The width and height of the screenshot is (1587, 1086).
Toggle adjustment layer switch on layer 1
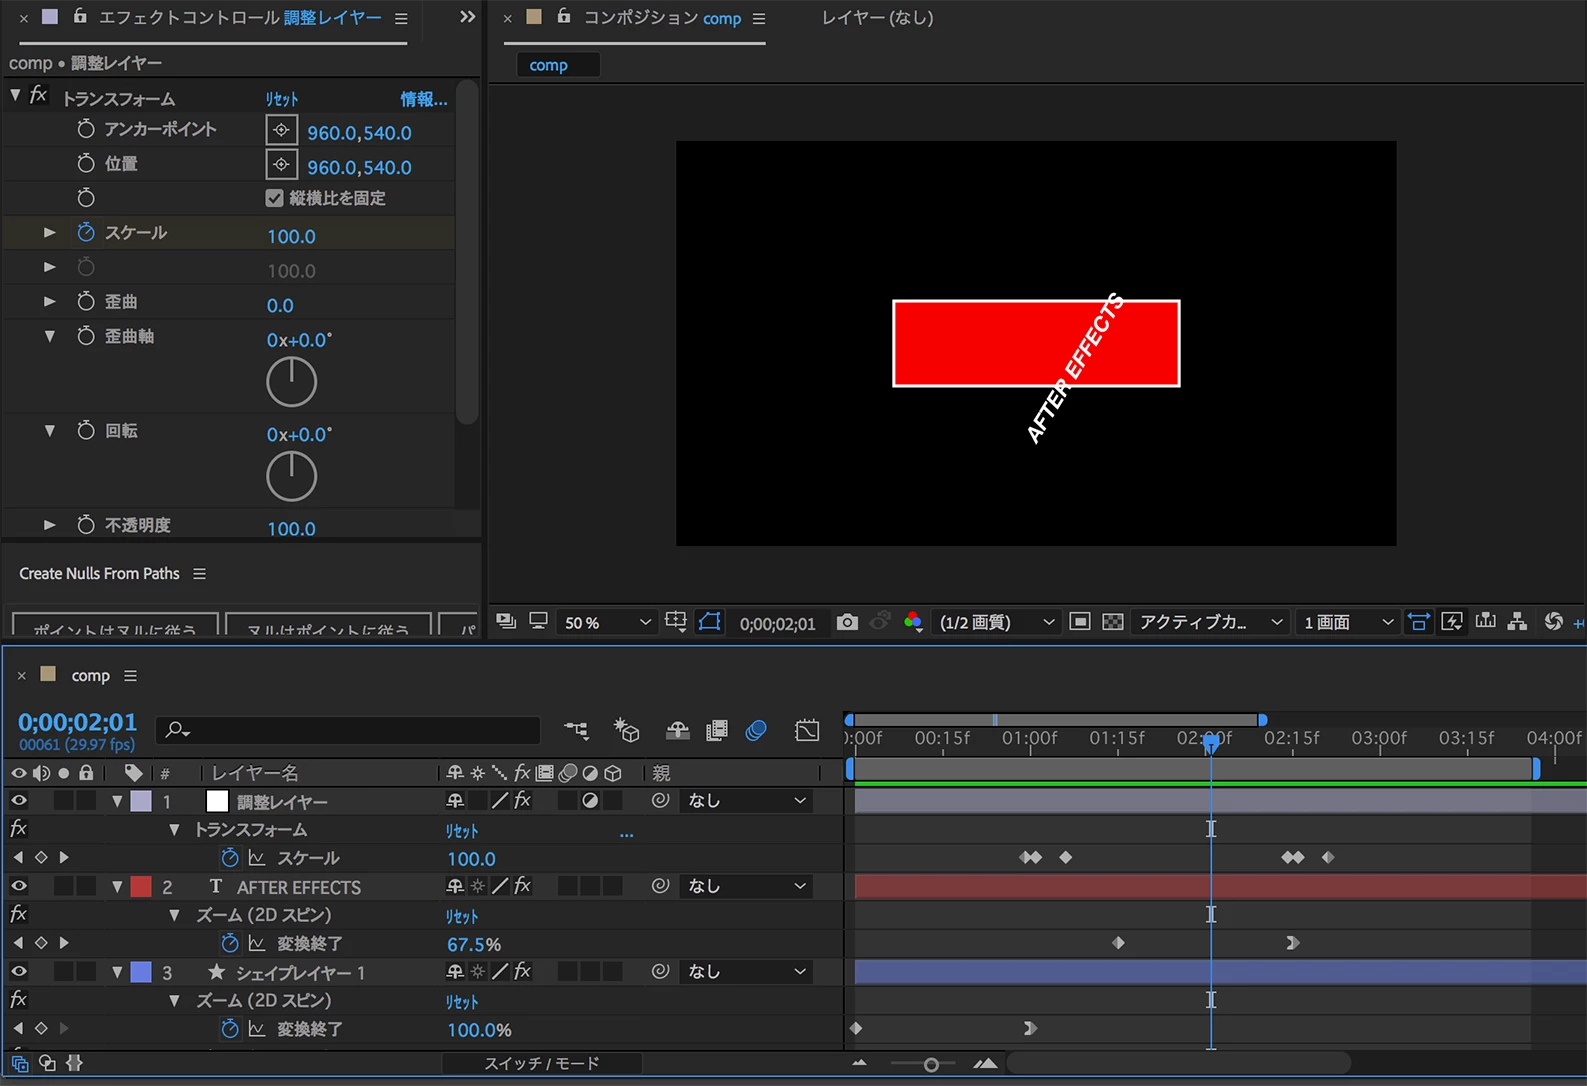(590, 801)
